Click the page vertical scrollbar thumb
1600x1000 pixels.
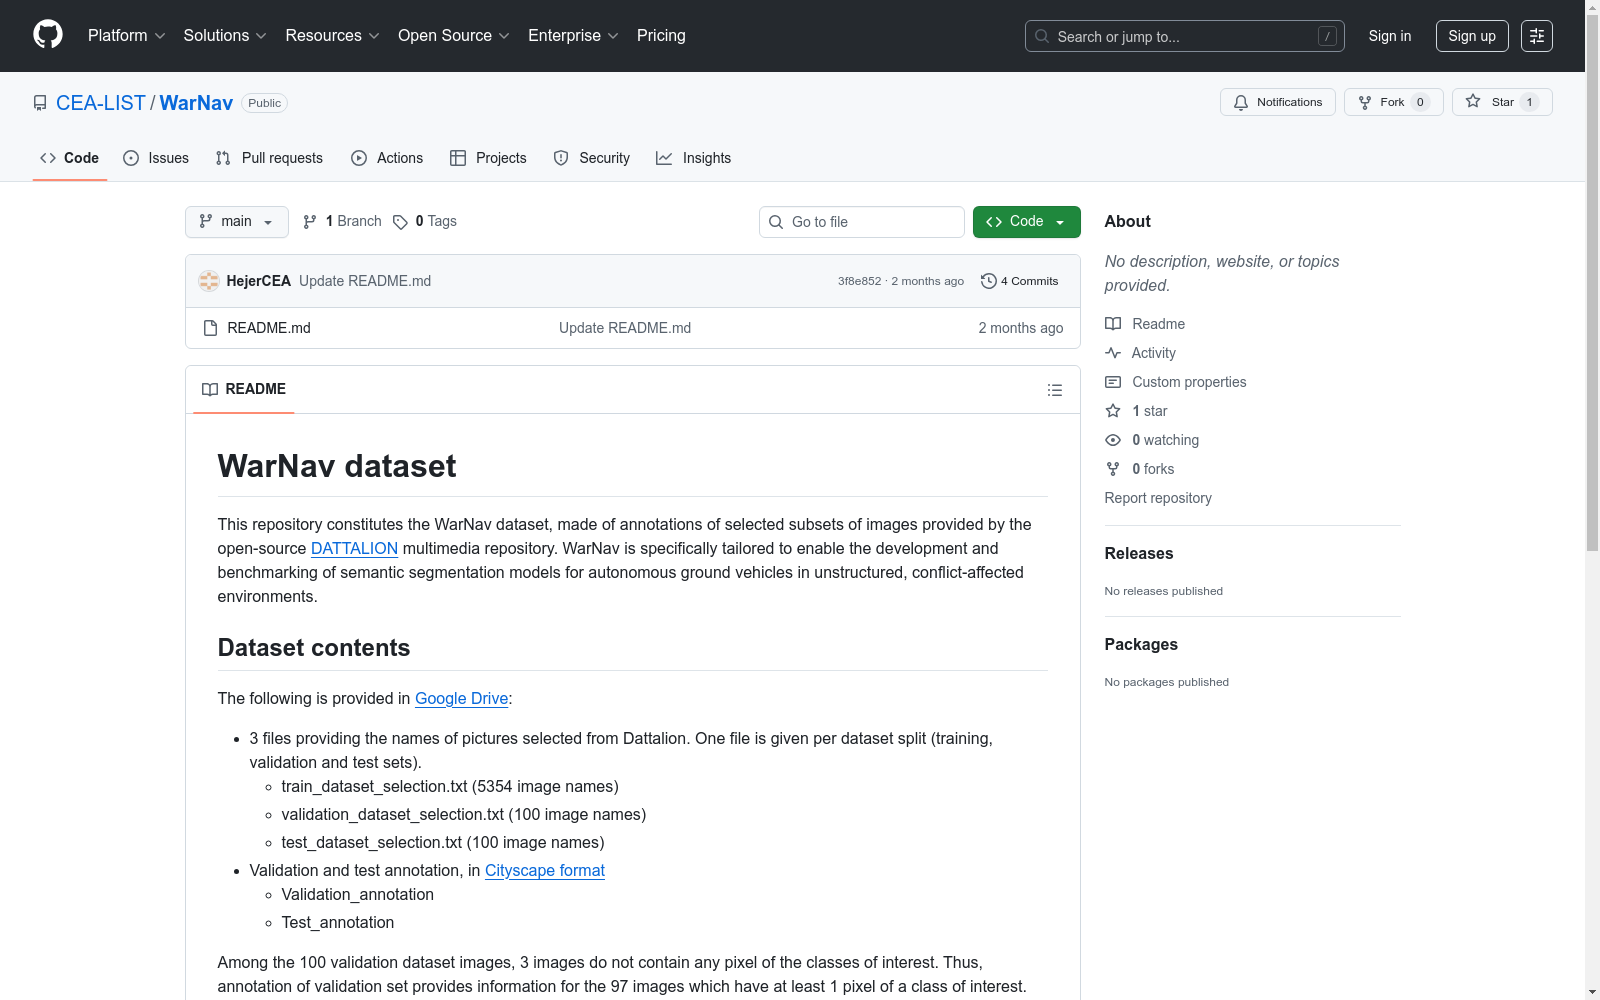pyautogui.click(x=1592, y=282)
